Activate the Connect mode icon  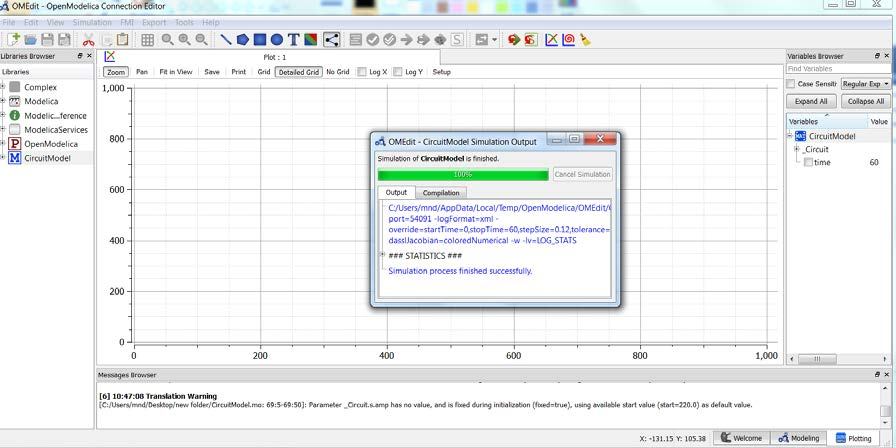click(331, 40)
